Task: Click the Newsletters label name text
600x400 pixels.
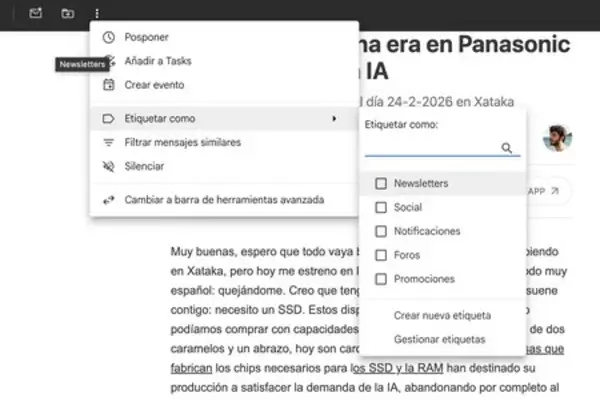Action: 421,183
